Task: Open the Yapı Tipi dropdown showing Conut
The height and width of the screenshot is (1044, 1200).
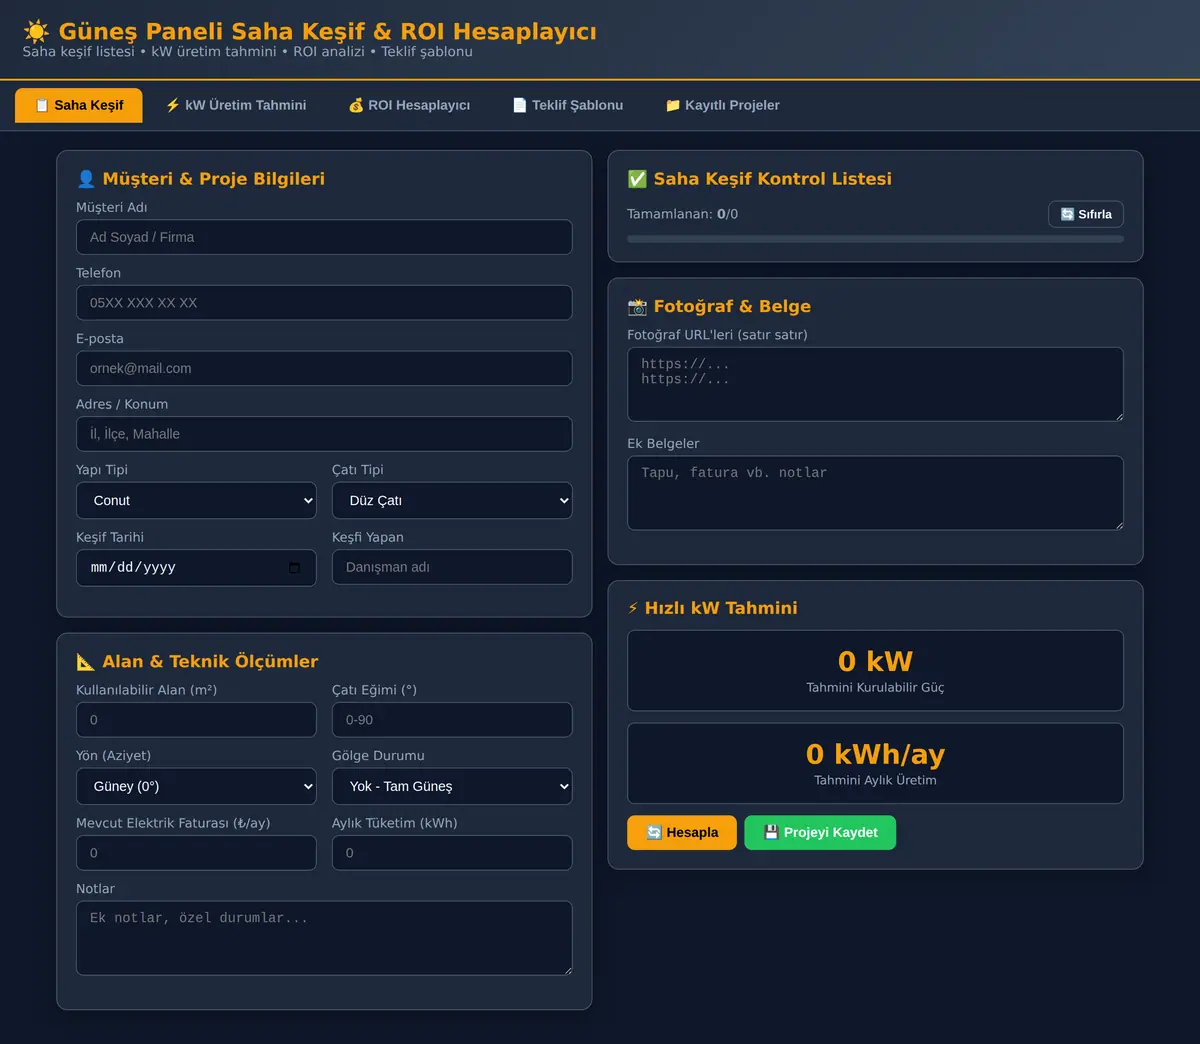Action: coord(196,501)
